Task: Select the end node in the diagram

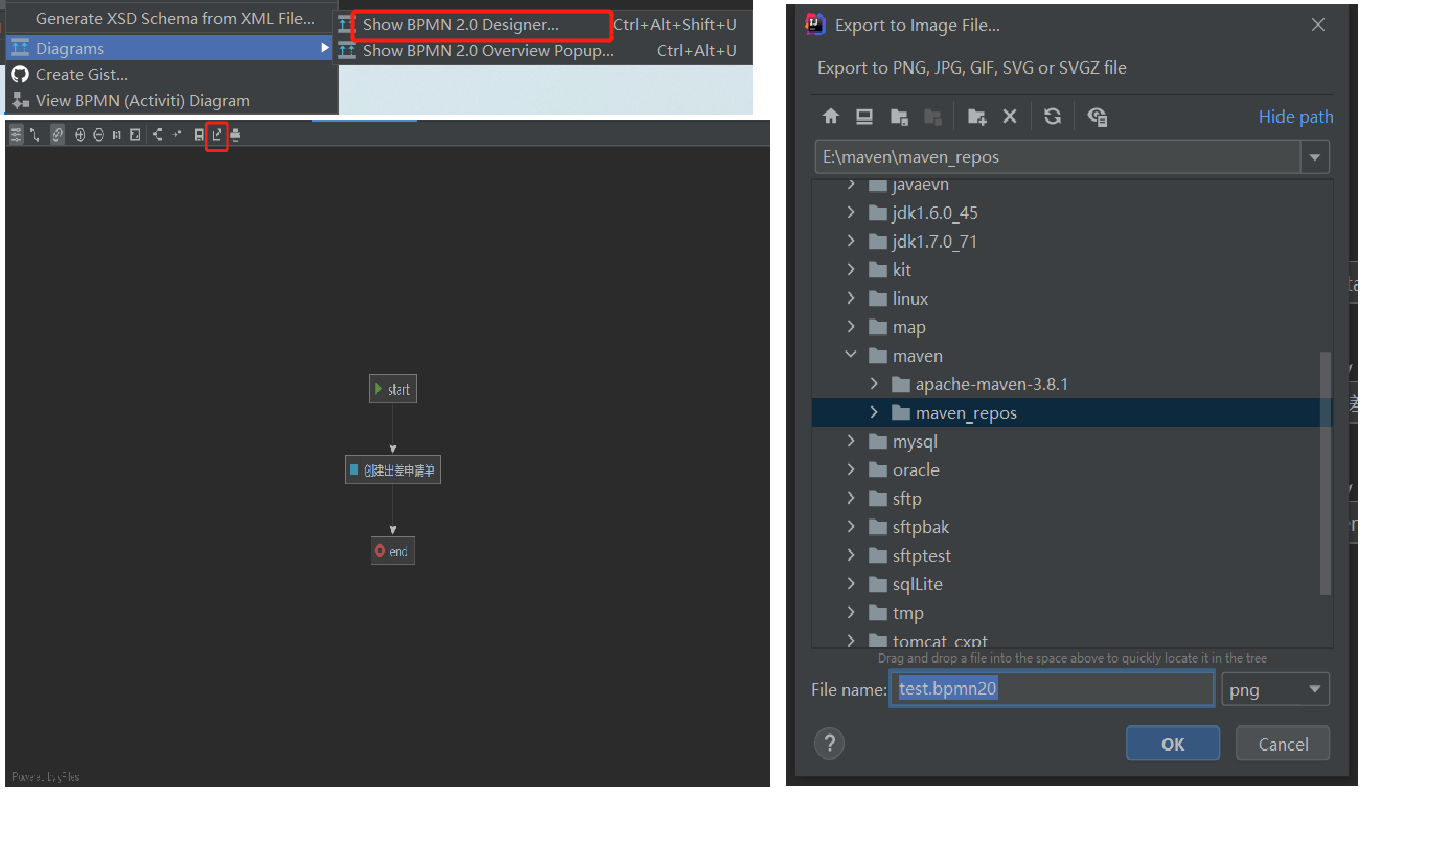Action: (x=393, y=551)
